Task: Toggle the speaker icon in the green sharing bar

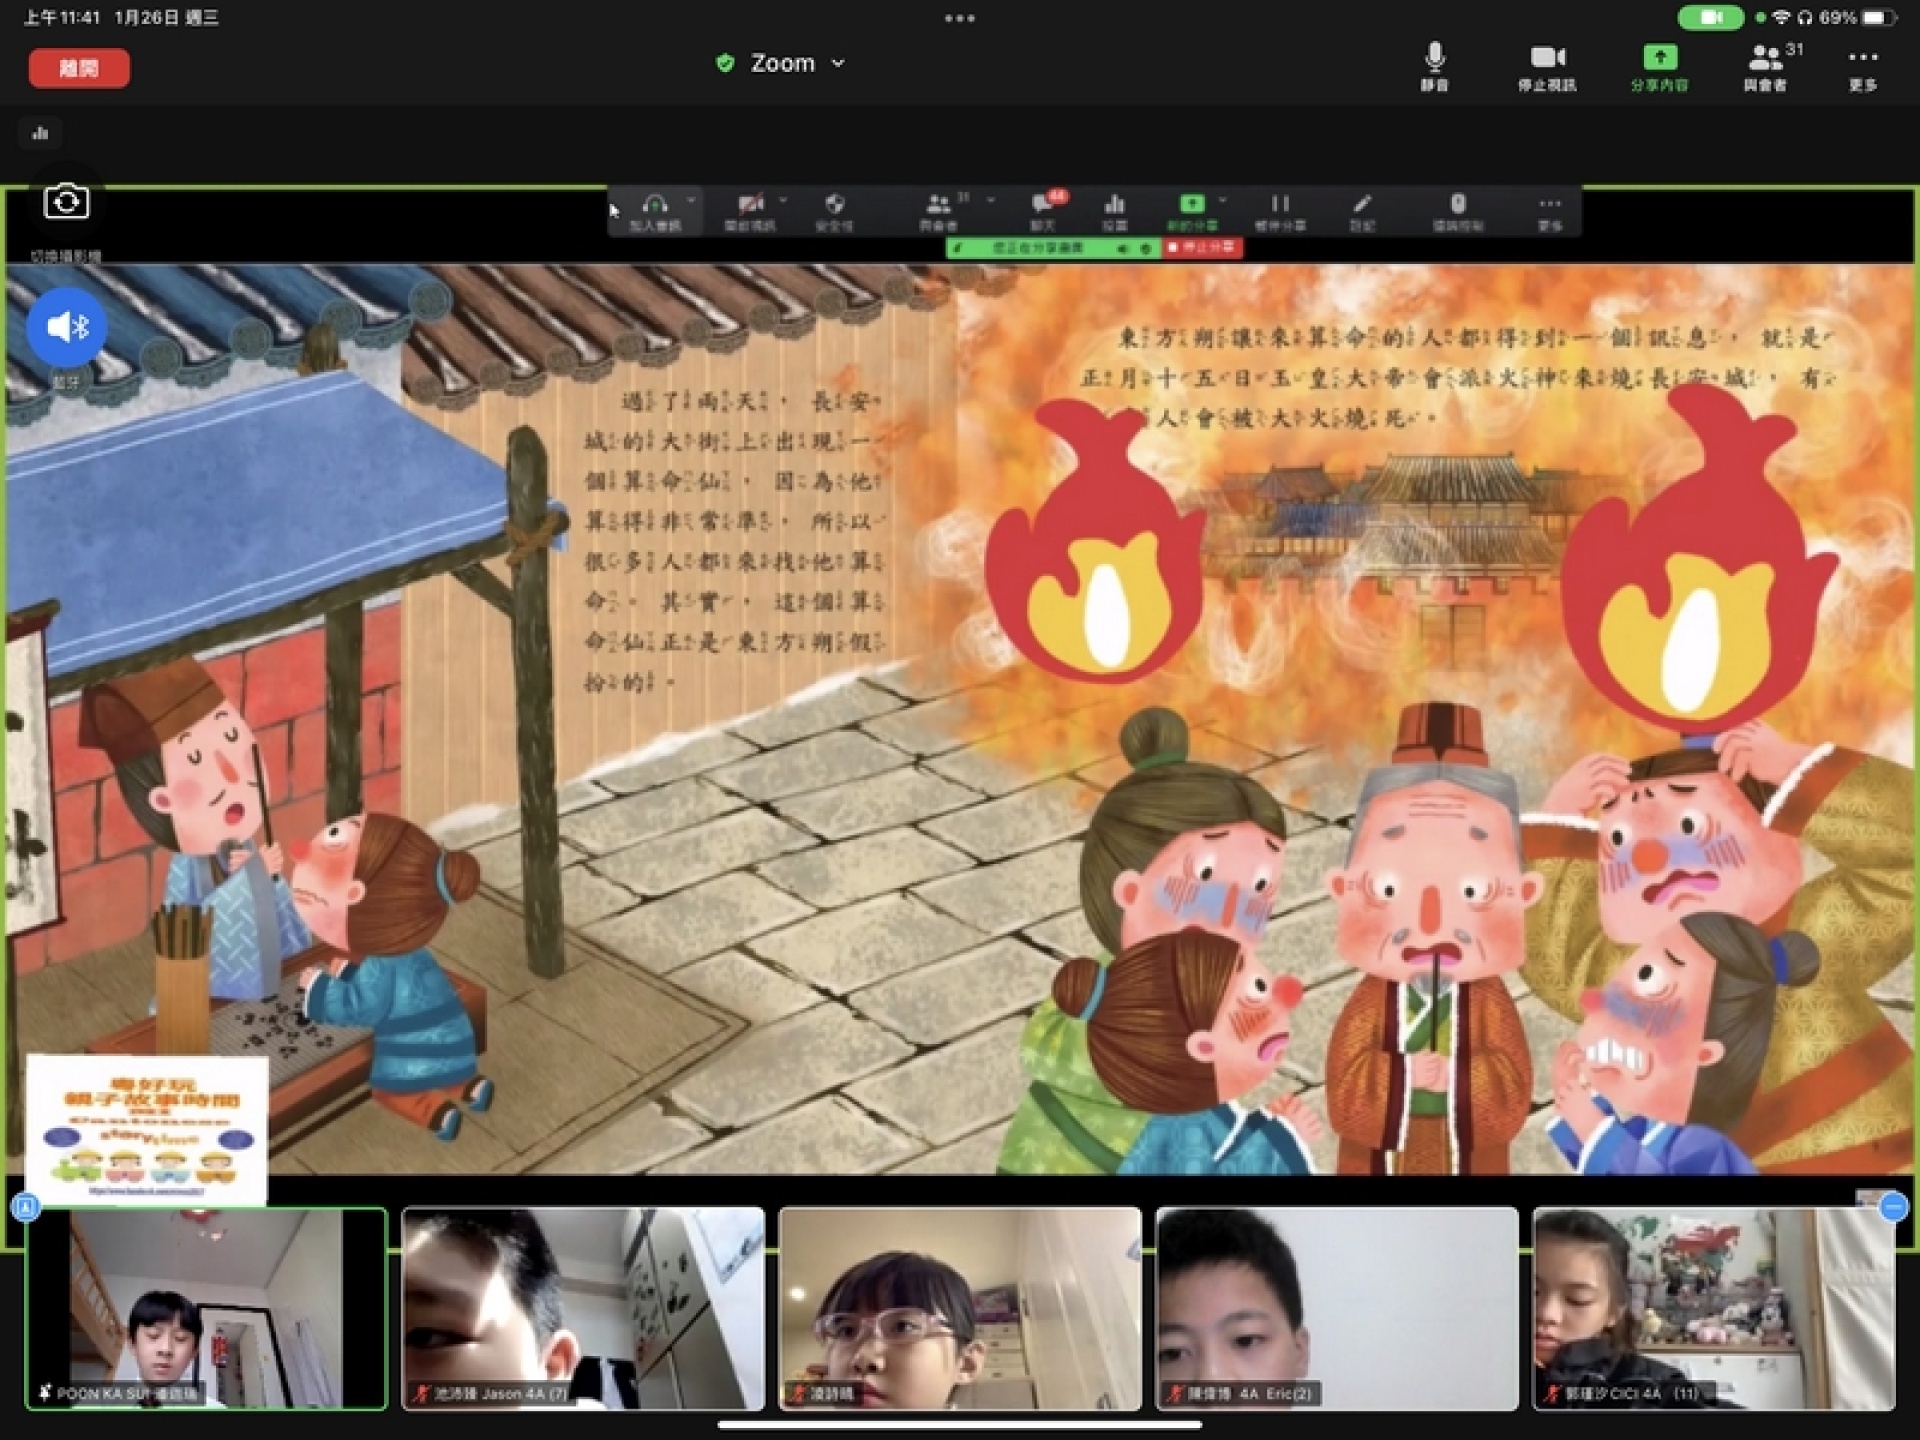Action: pyautogui.click(x=1123, y=248)
